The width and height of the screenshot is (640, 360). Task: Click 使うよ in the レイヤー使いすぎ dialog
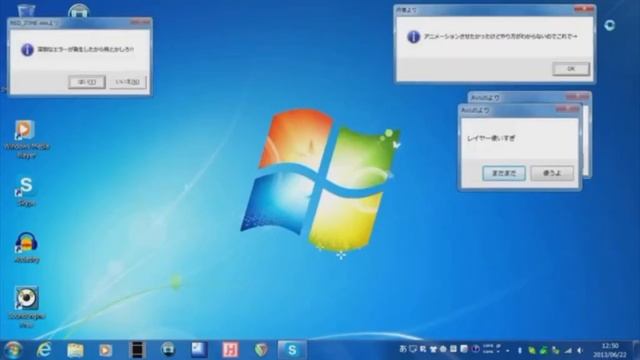552,173
